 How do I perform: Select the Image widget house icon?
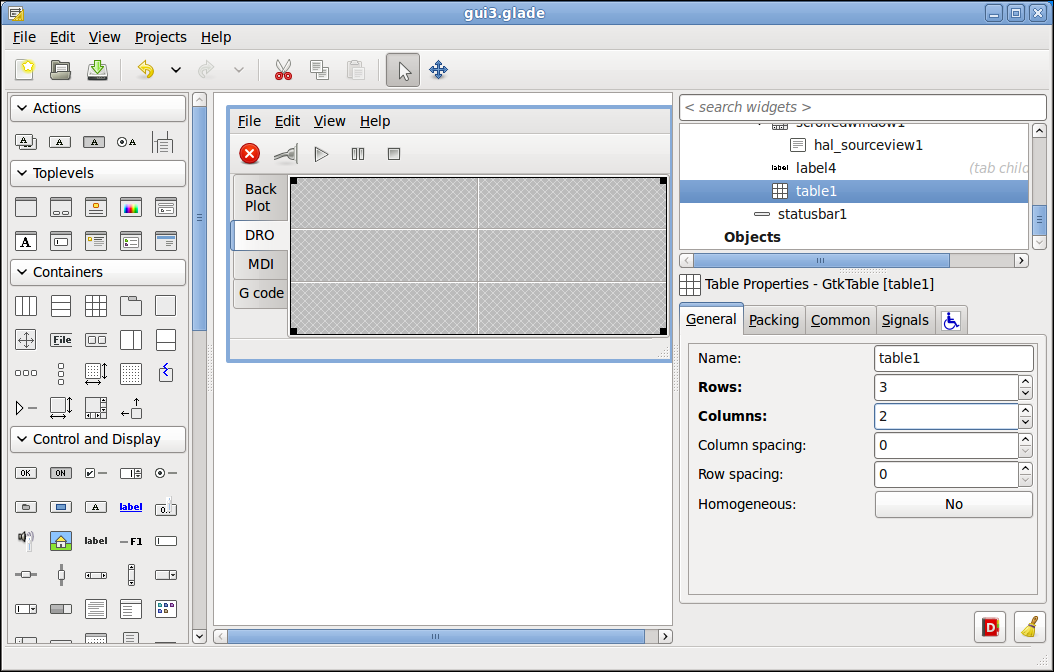coord(60,540)
